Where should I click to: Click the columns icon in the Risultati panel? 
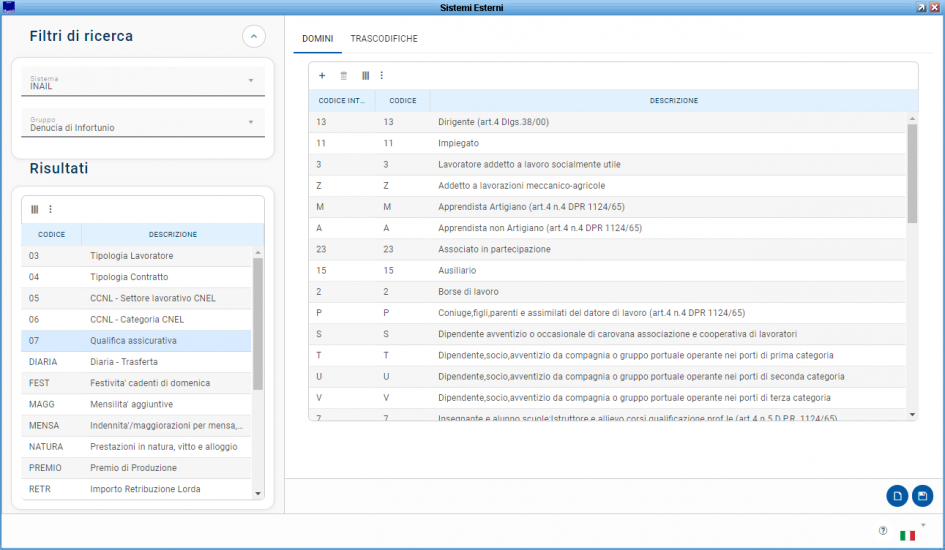[x=35, y=209]
